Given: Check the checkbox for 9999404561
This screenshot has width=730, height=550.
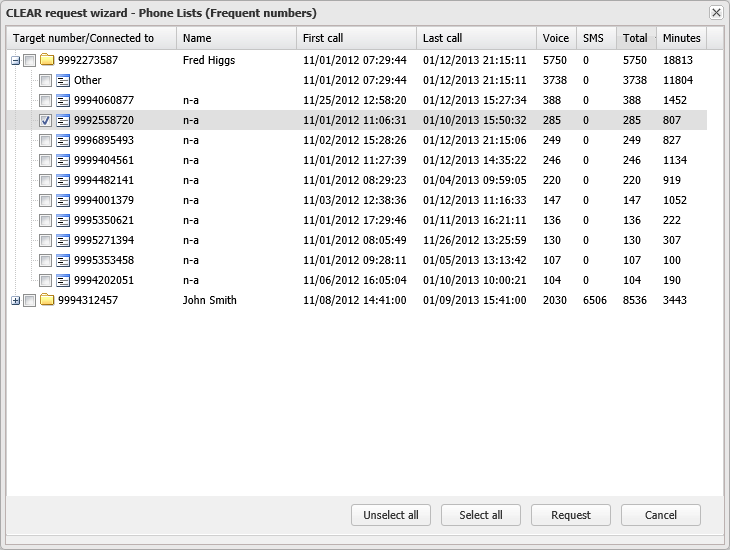Looking at the screenshot, I should [46, 160].
